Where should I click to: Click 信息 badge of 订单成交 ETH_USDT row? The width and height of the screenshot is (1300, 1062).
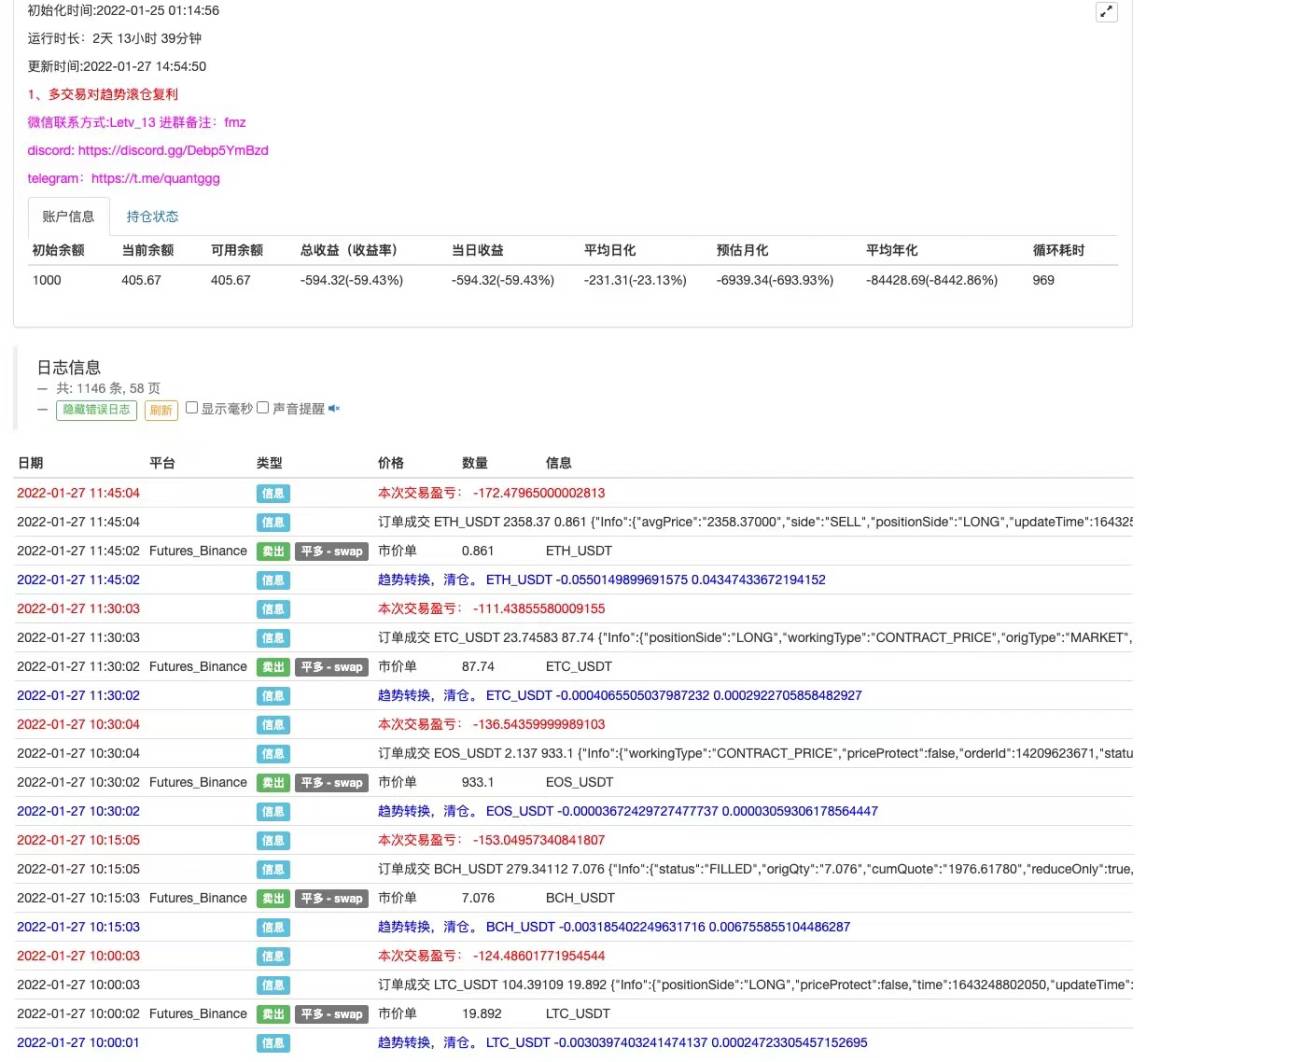[x=273, y=522]
